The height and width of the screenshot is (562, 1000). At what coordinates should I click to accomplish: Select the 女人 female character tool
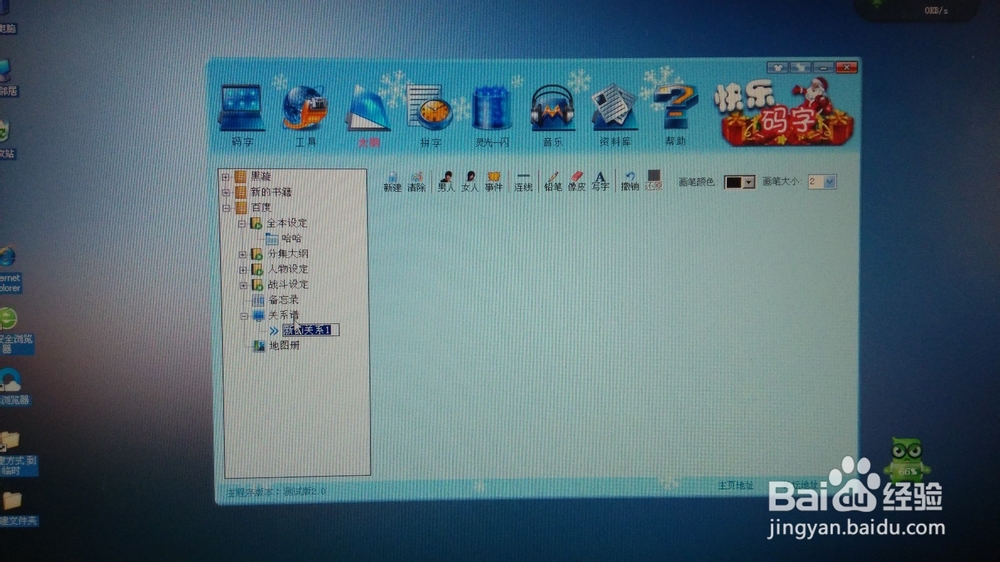click(x=470, y=181)
